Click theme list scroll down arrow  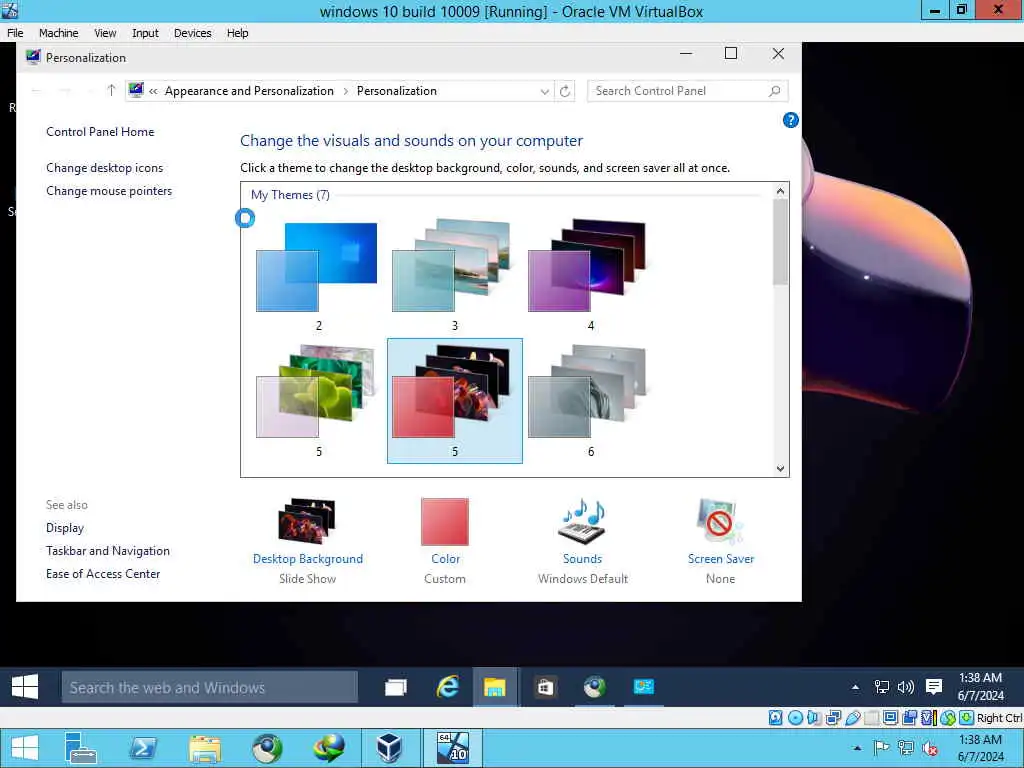(x=780, y=468)
